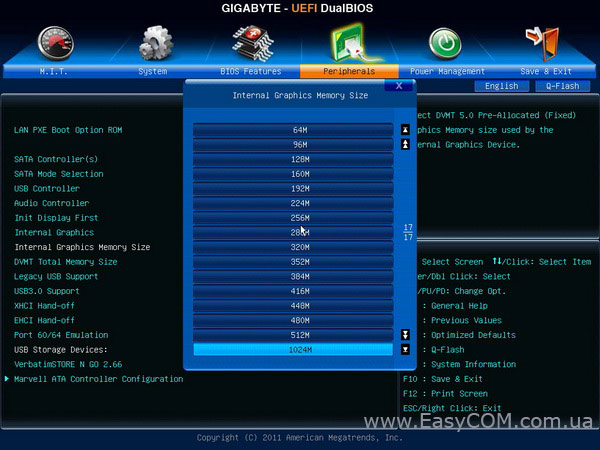Image resolution: width=600 pixels, height=450 pixels.
Task: Click the English language button
Action: coord(502,86)
